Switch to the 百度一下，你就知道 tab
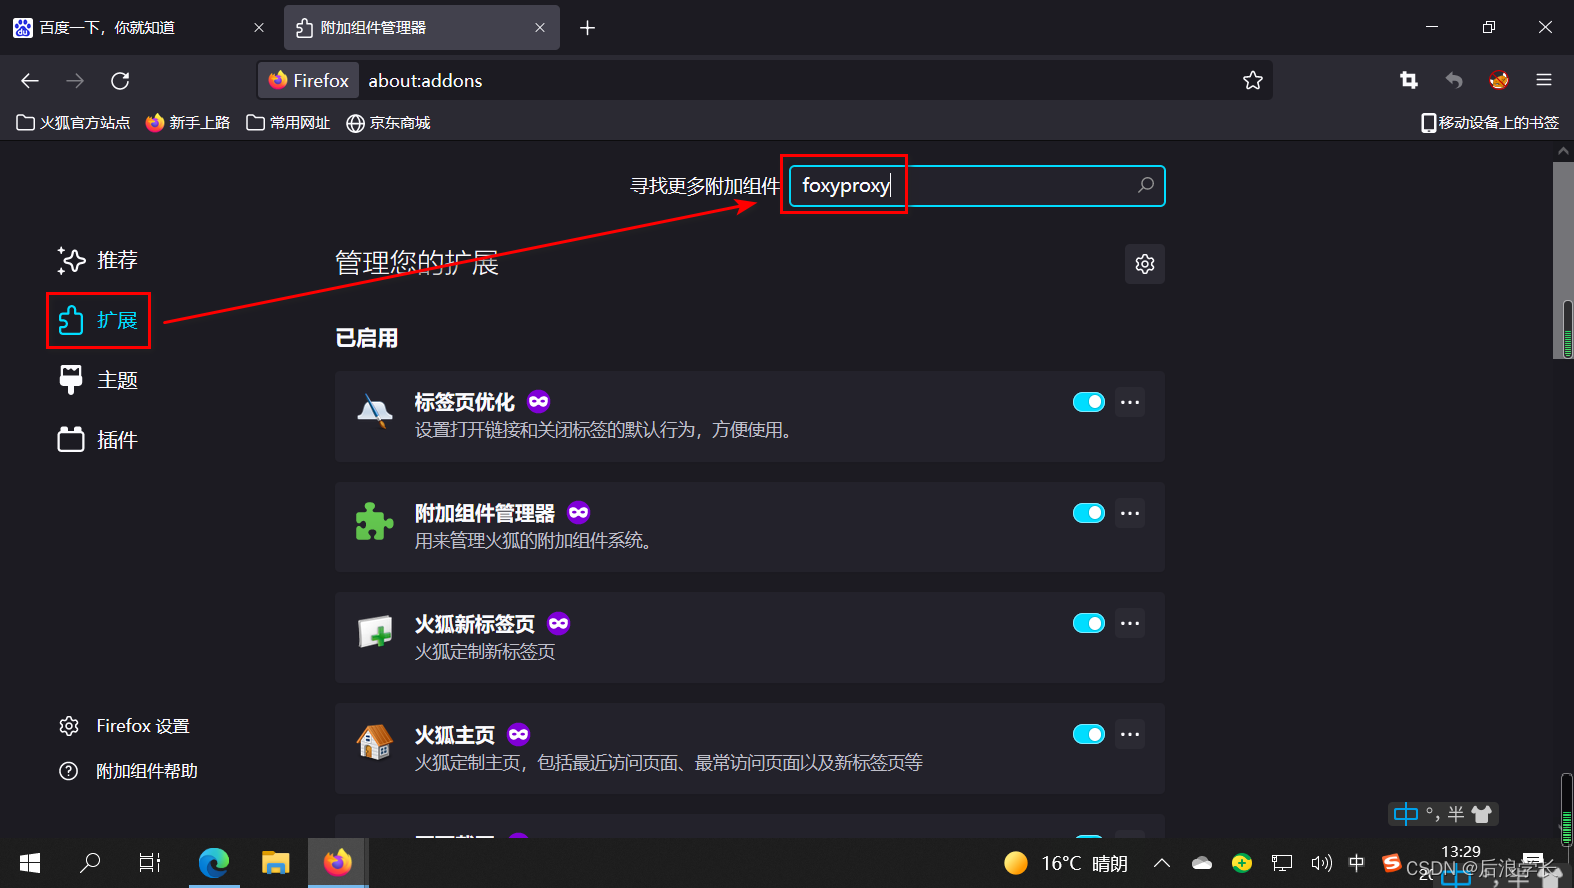Image resolution: width=1574 pixels, height=888 pixels. (x=140, y=28)
